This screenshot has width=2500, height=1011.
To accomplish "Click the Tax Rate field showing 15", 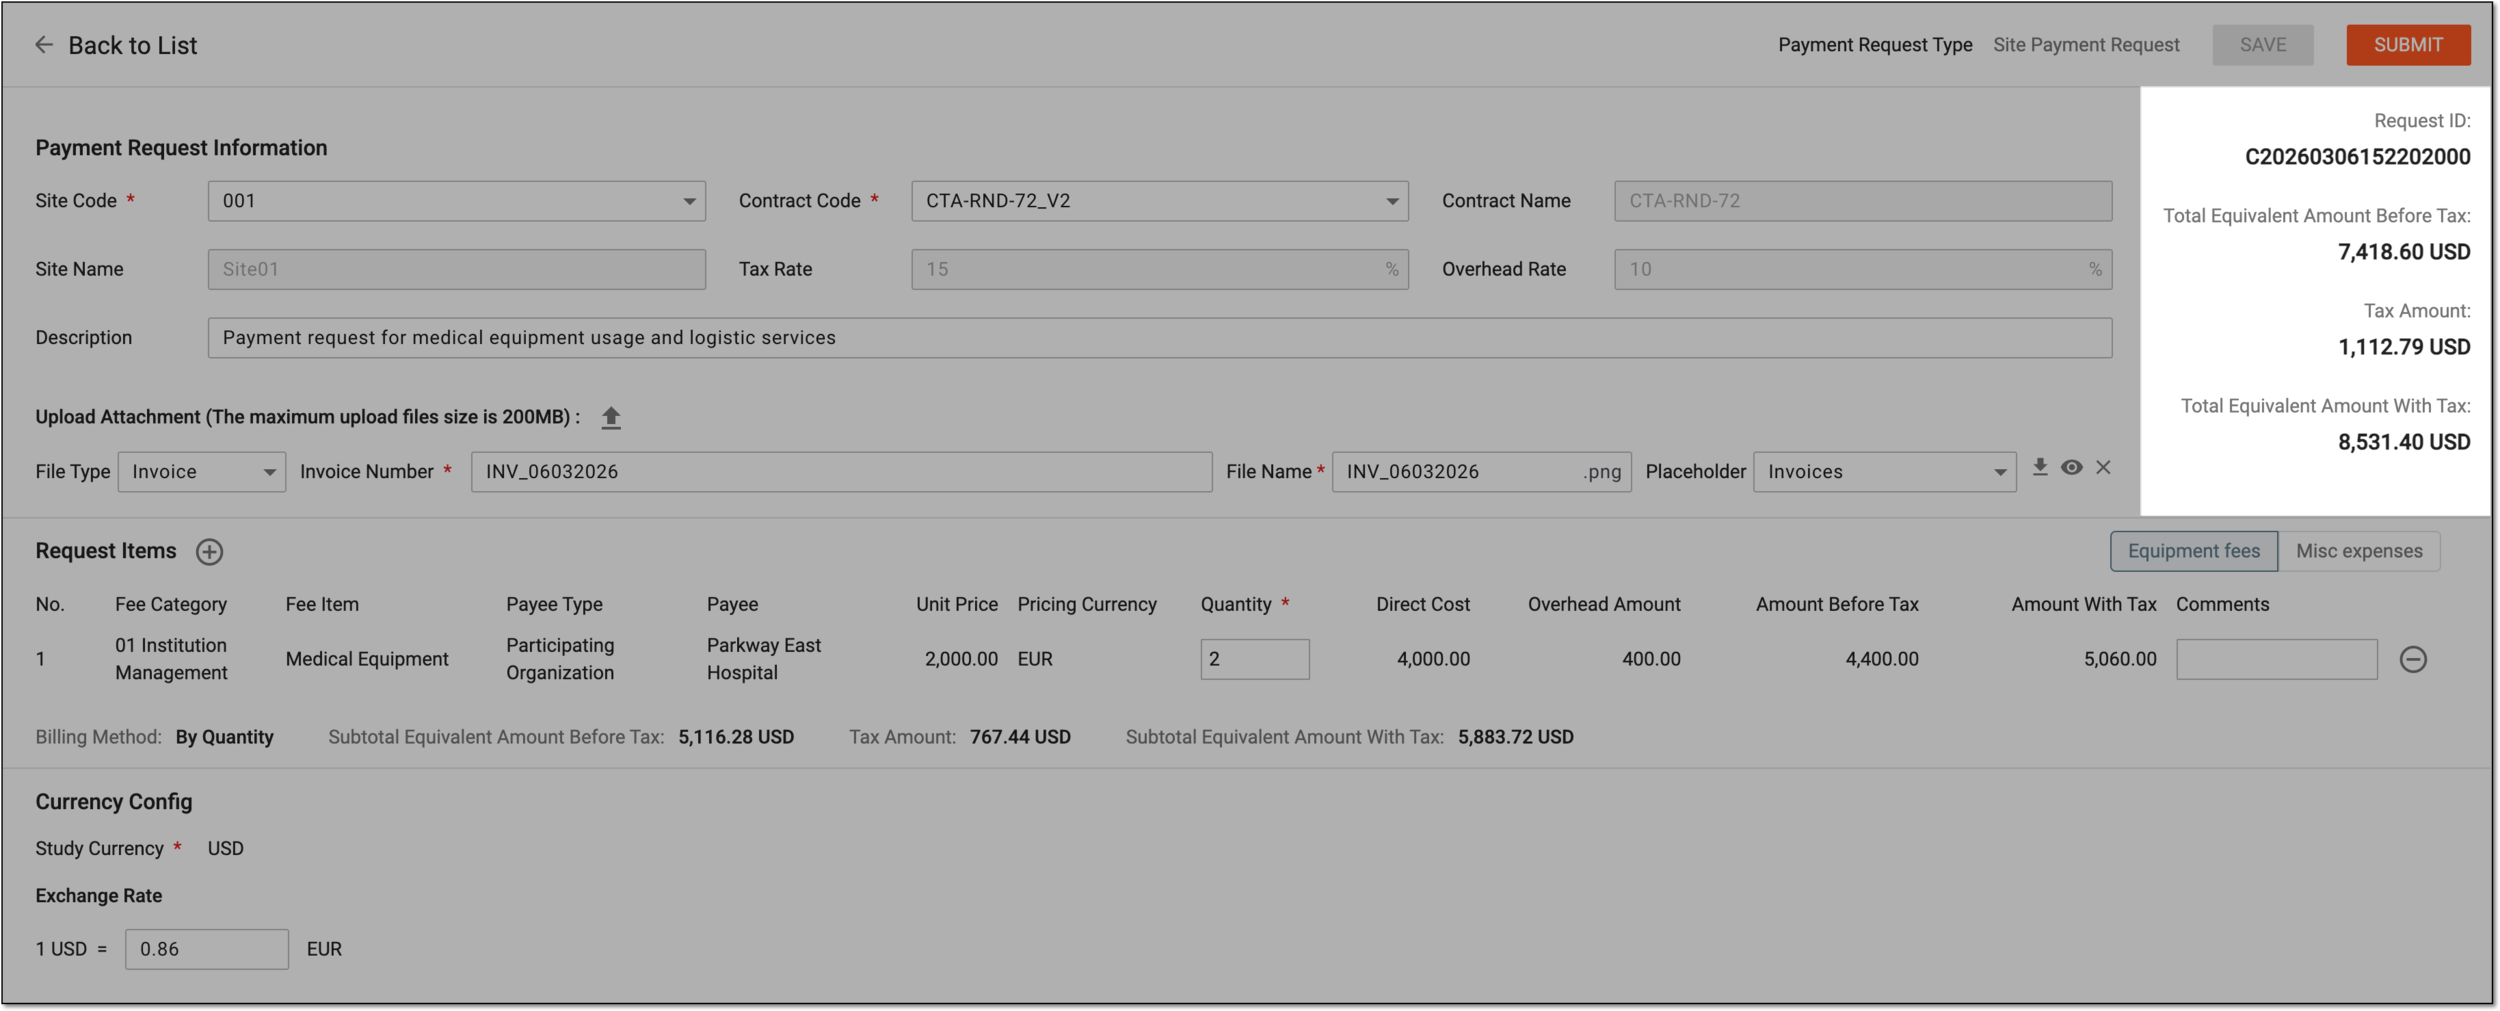I will 1160,269.
